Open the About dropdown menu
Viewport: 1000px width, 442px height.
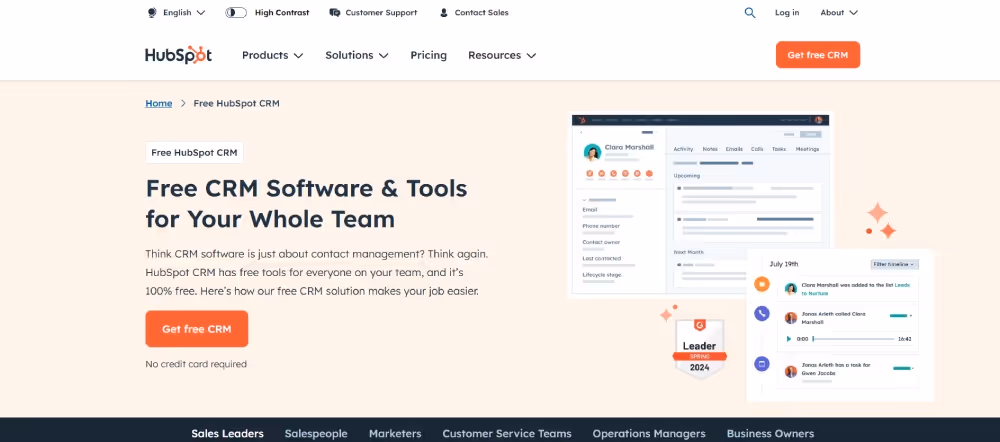coord(839,12)
